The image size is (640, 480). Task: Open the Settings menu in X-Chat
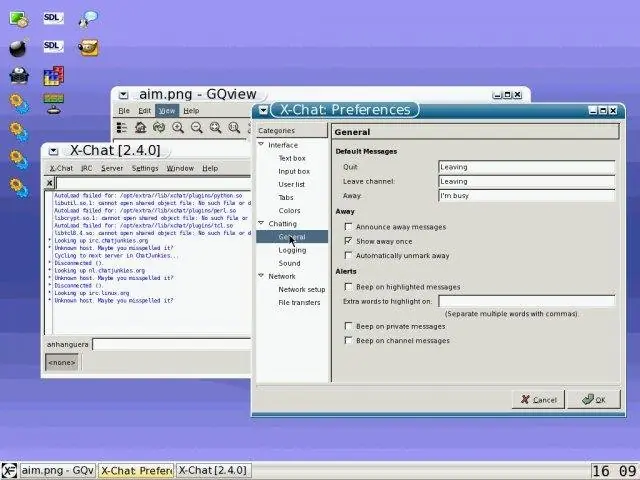click(x=145, y=168)
